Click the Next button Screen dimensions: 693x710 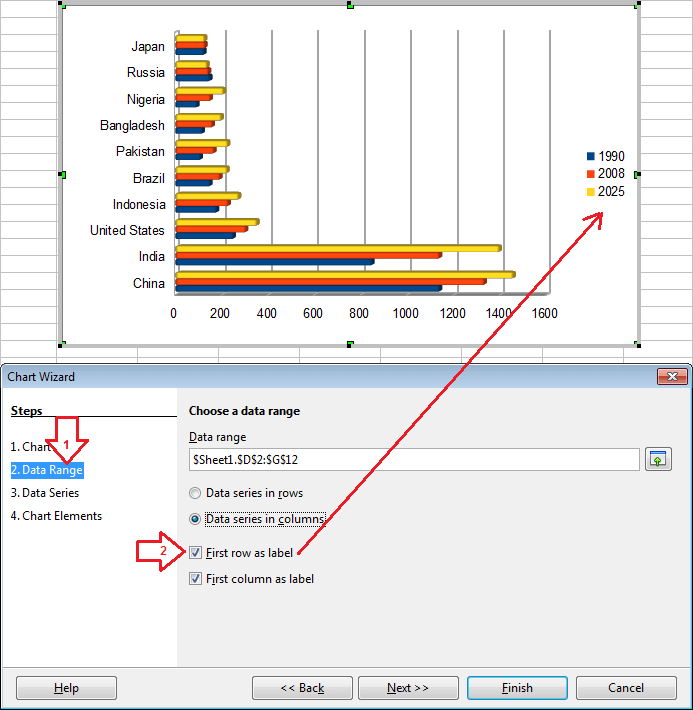(x=408, y=688)
